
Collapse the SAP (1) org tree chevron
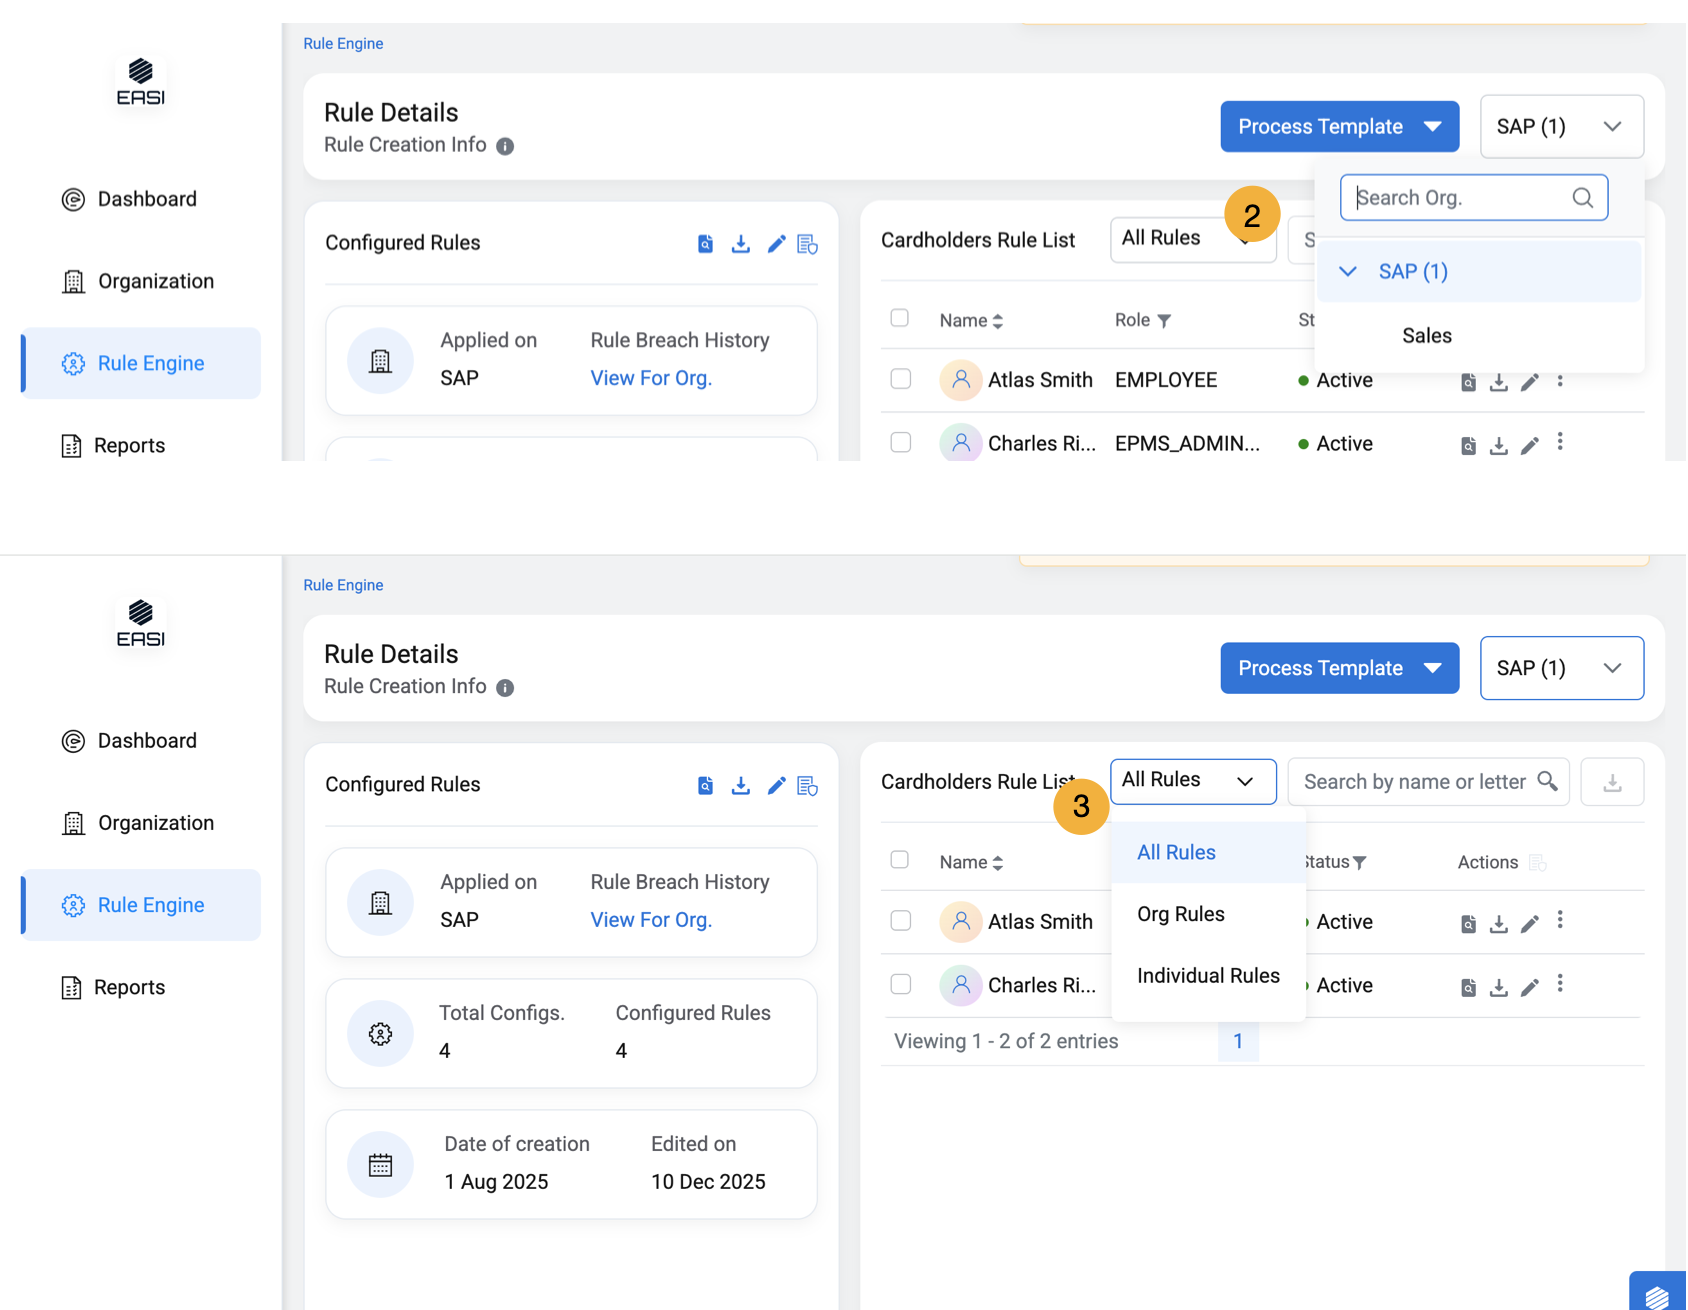[x=1348, y=272]
